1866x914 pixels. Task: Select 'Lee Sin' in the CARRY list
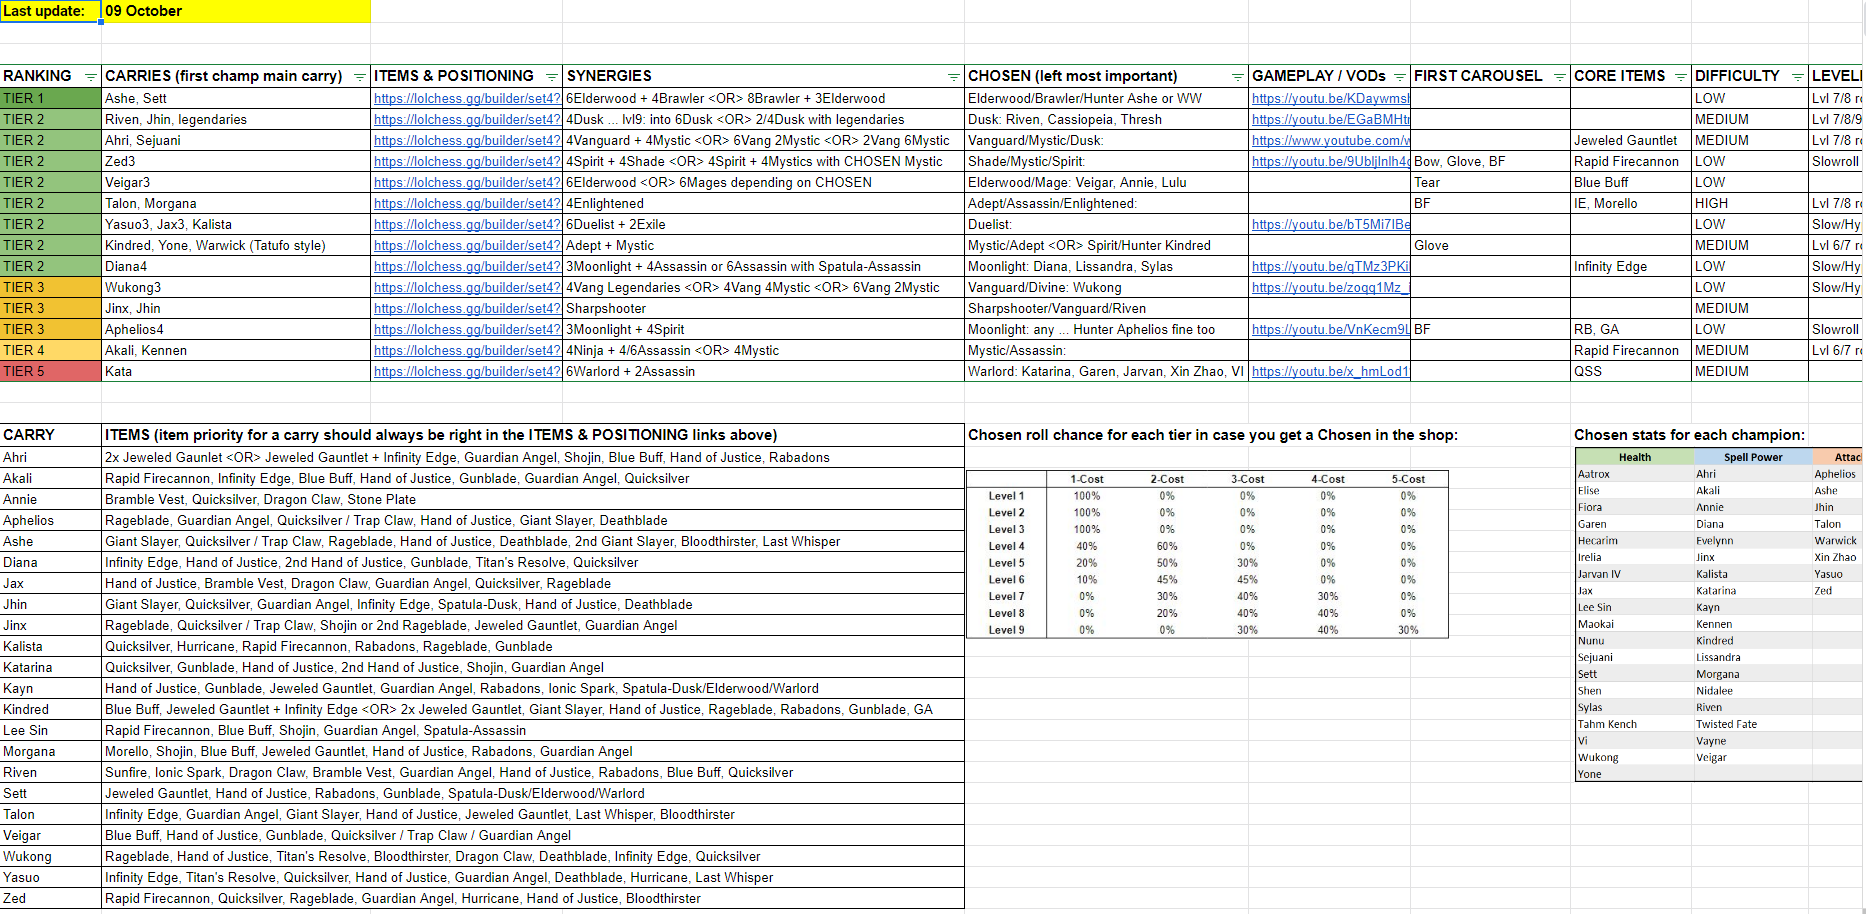click(50, 730)
